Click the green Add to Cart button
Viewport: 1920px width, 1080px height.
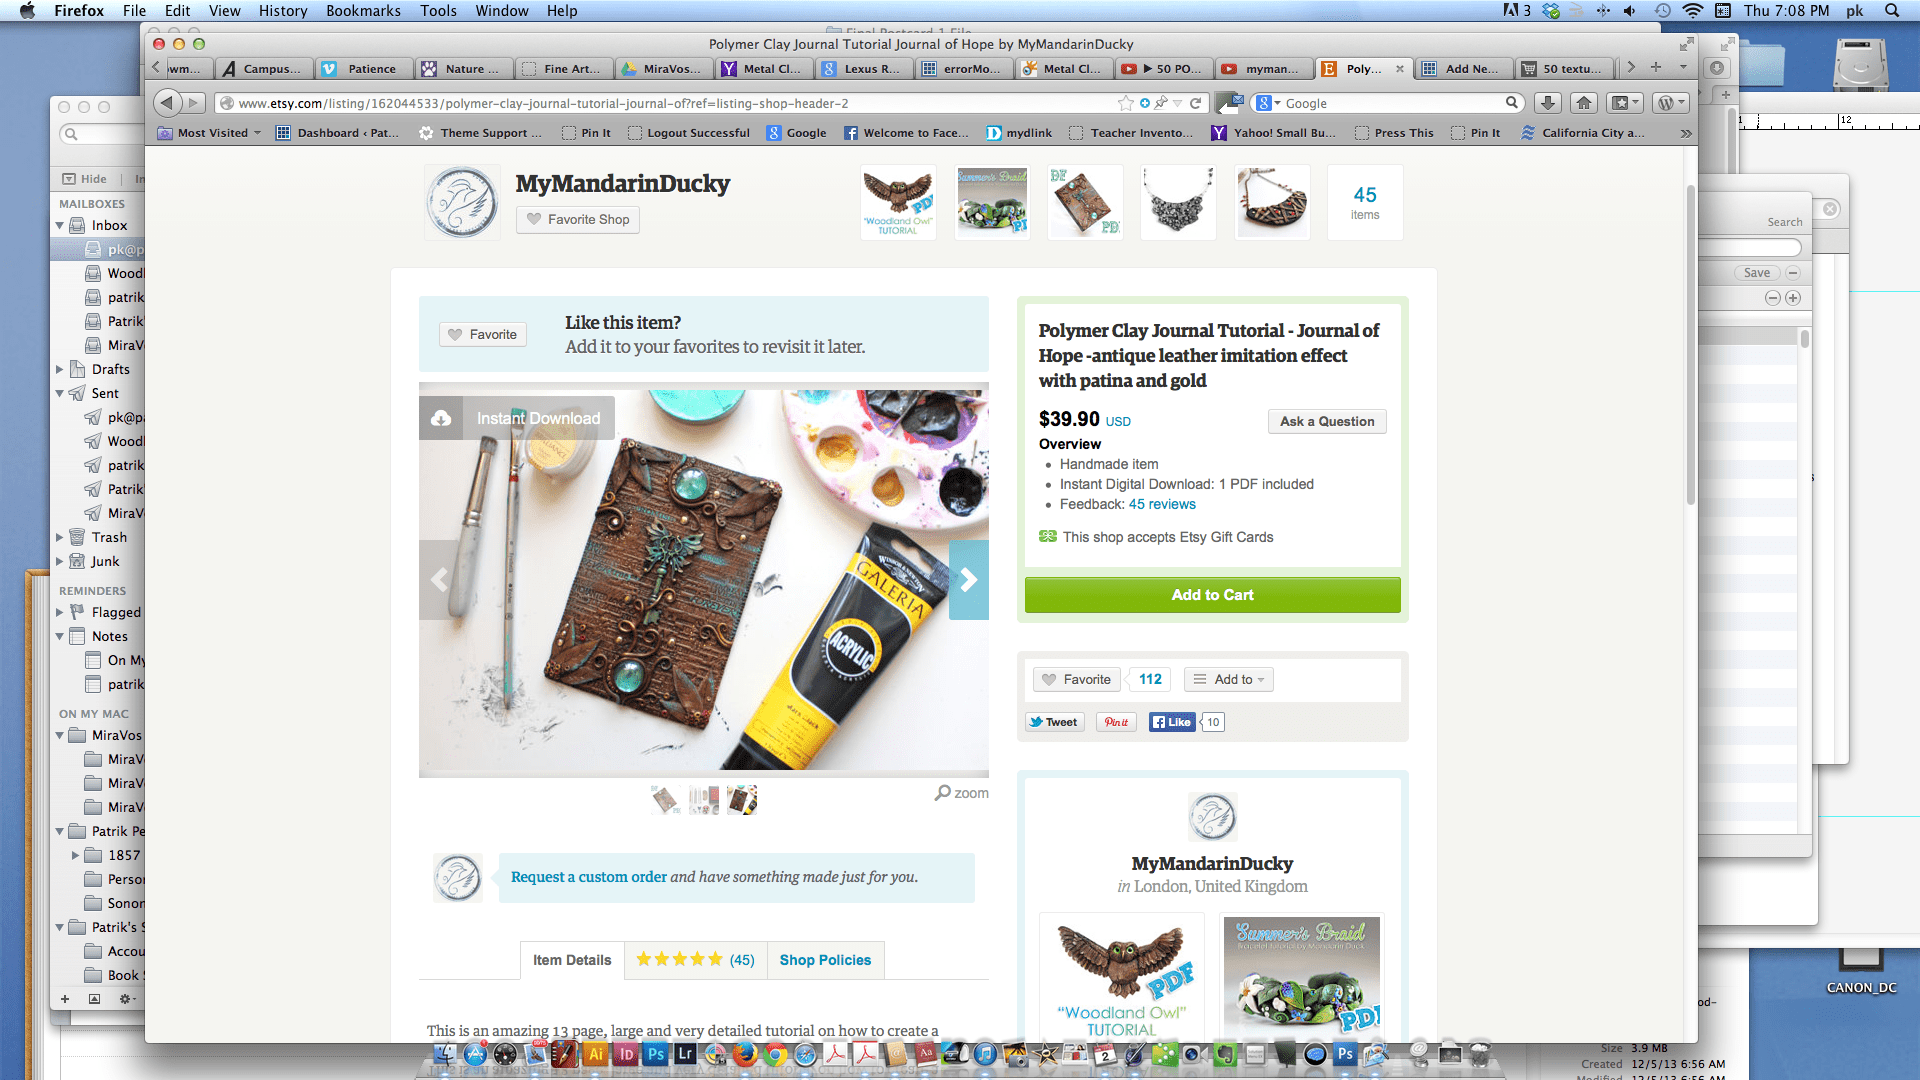[x=1212, y=595]
